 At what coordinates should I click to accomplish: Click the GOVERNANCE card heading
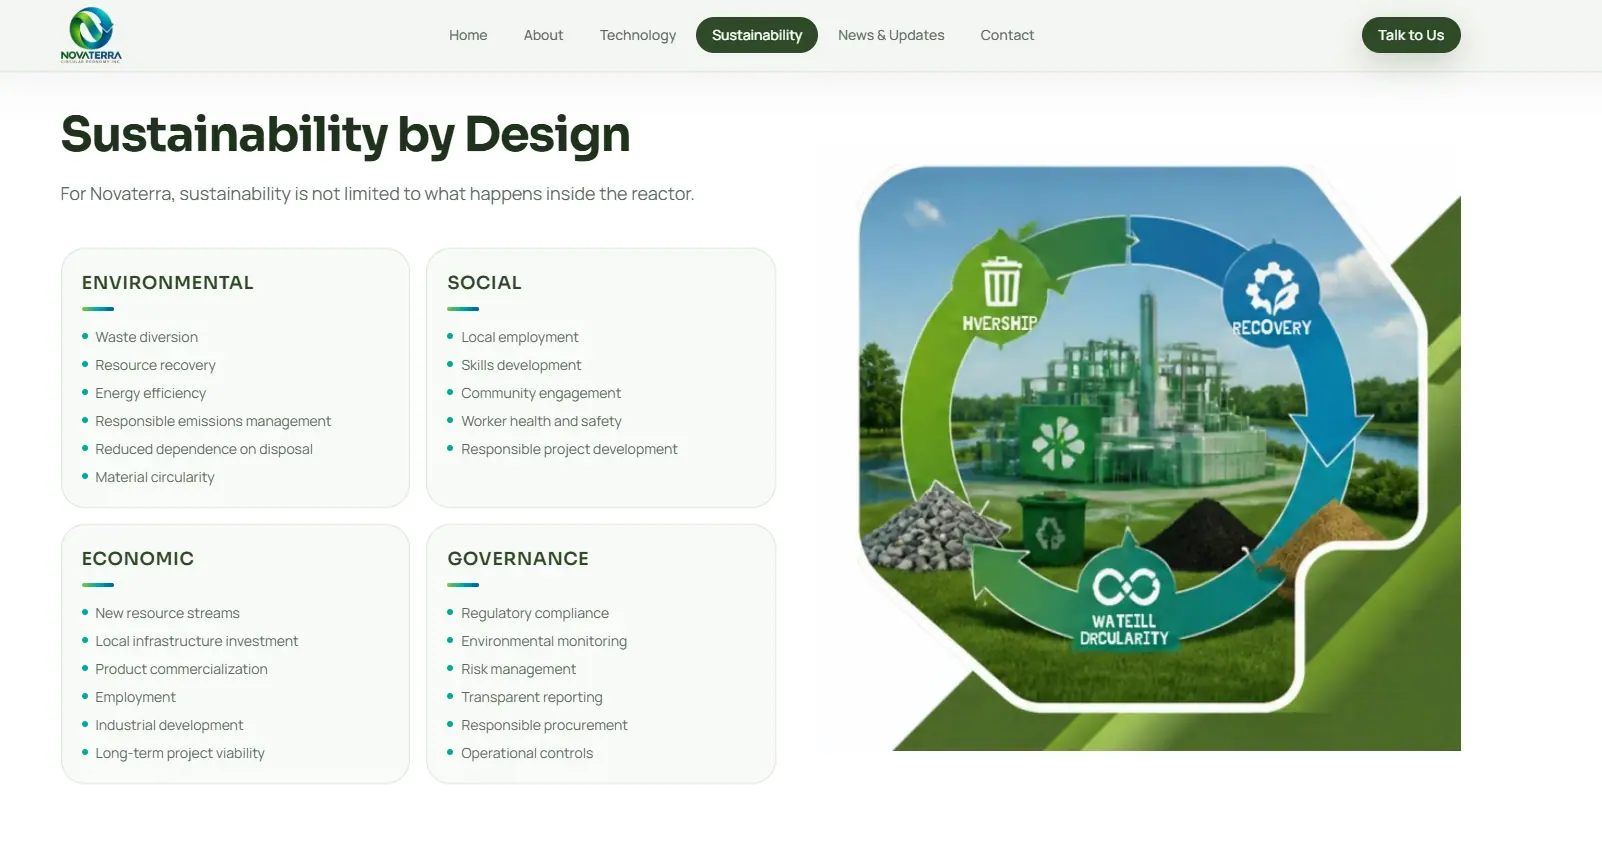point(518,559)
